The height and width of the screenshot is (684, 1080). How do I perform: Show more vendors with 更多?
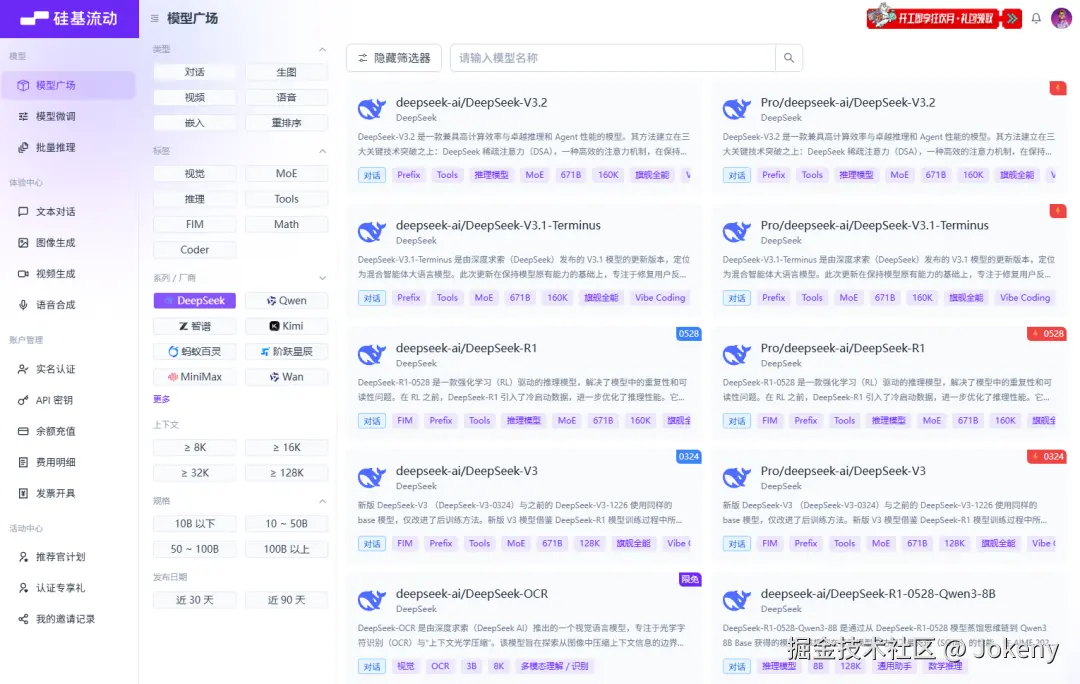pyautogui.click(x=162, y=399)
